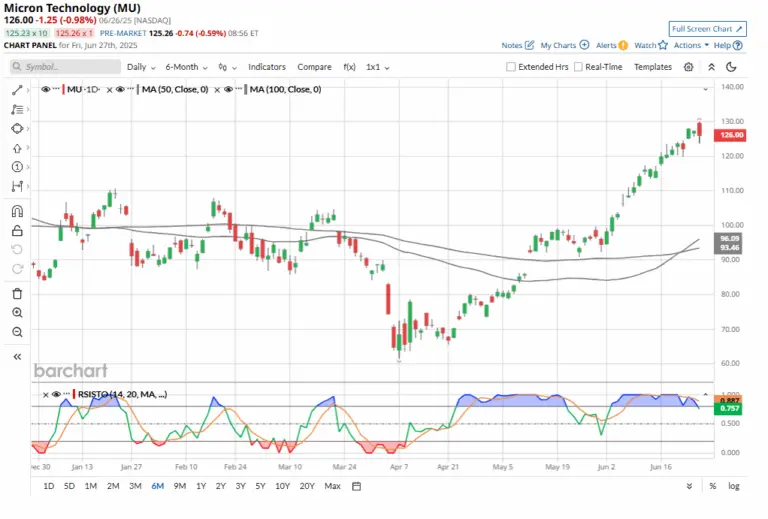Open the Help link
The width and height of the screenshot is (768, 519).
728,45
